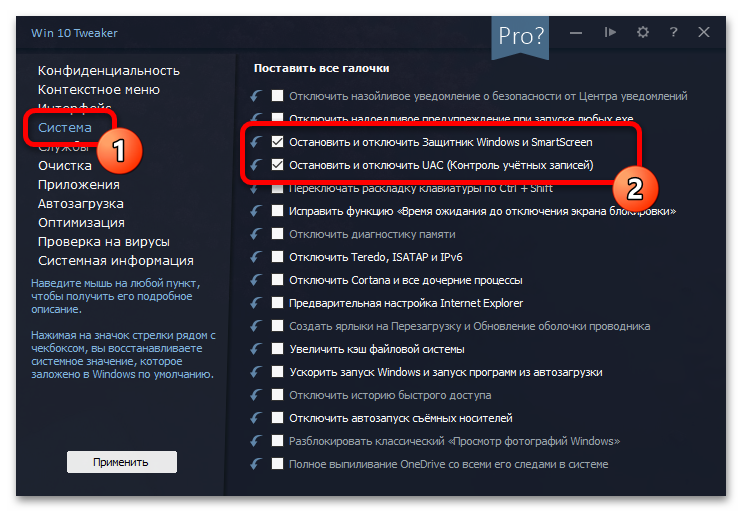Screen dimensions: 742x512
Task: Restore default arrow for кэш файловой системы option
Action: tap(256, 349)
